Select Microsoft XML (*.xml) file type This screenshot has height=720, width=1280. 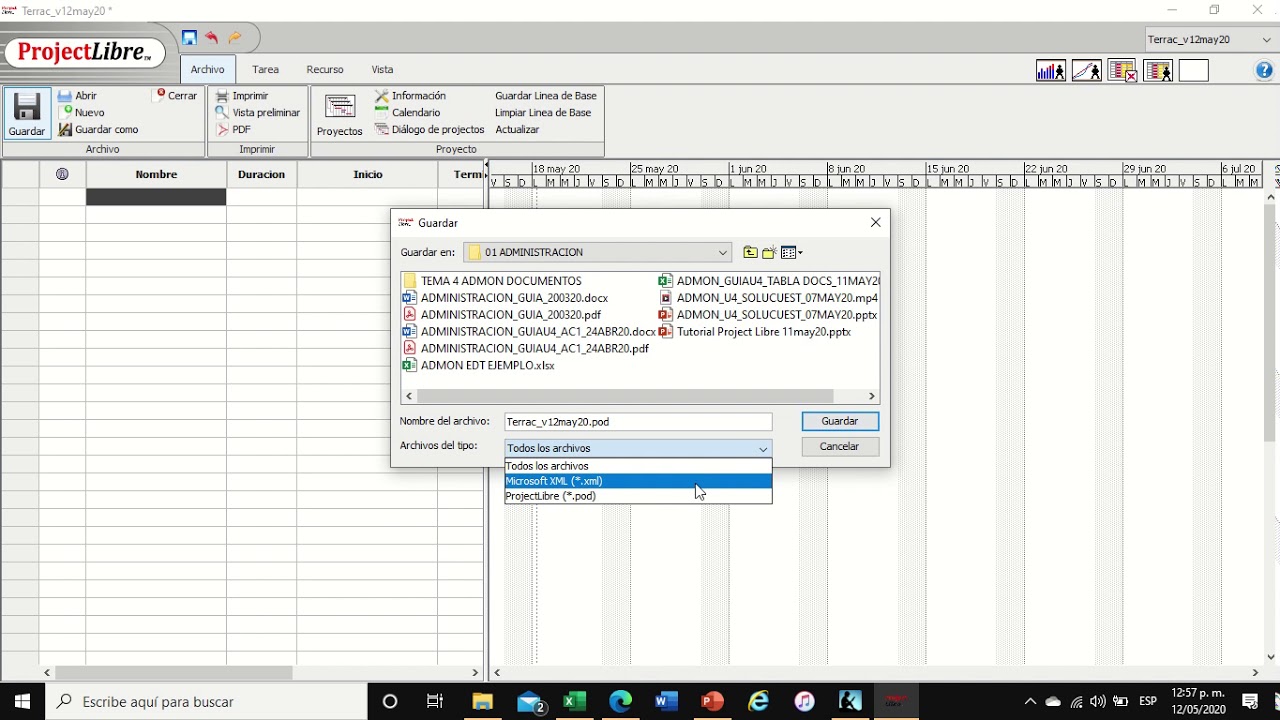click(638, 481)
